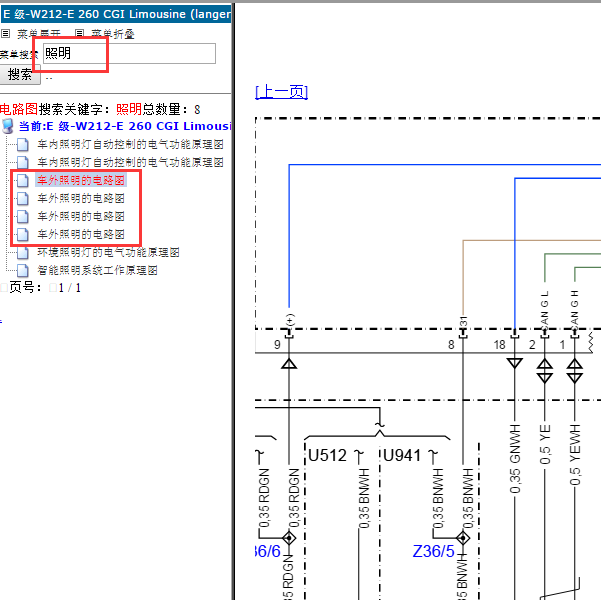The height and width of the screenshot is (600, 601).
Task: Click the Z36/5 connector link in diagram
Action: tap(433, 551)
